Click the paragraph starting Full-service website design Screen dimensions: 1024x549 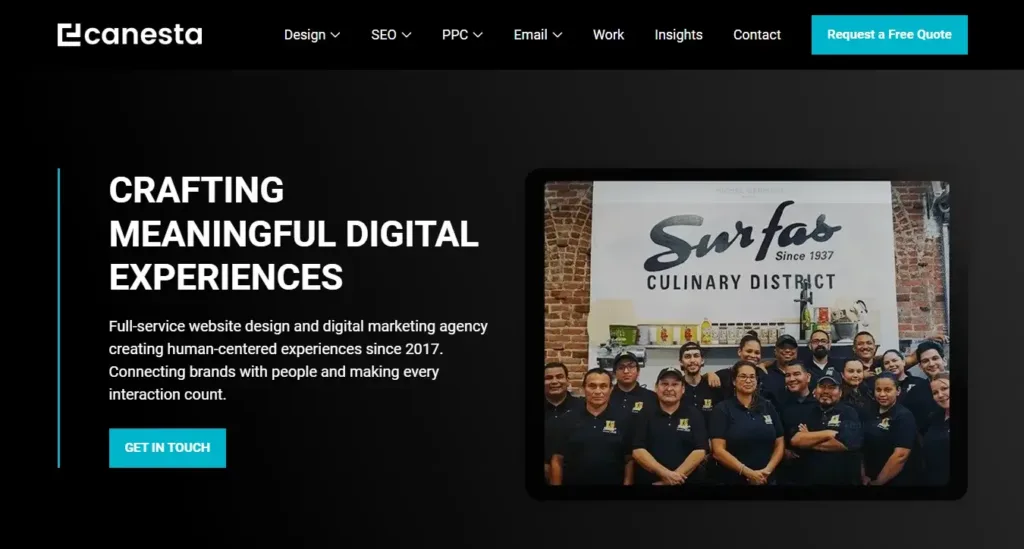pyautogui.click(x=298, y=360)
